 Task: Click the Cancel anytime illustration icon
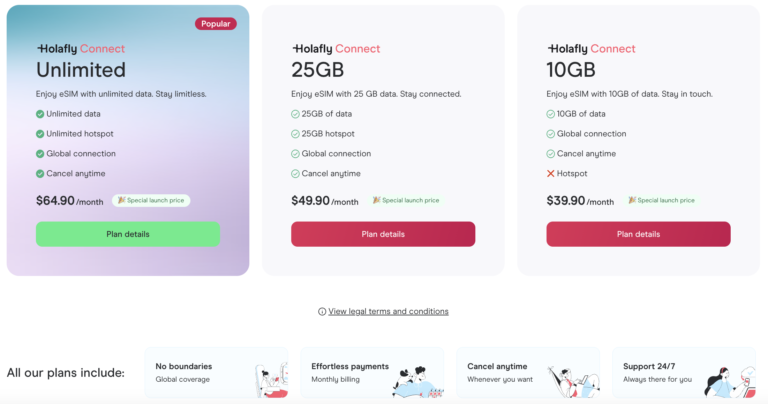573,379
